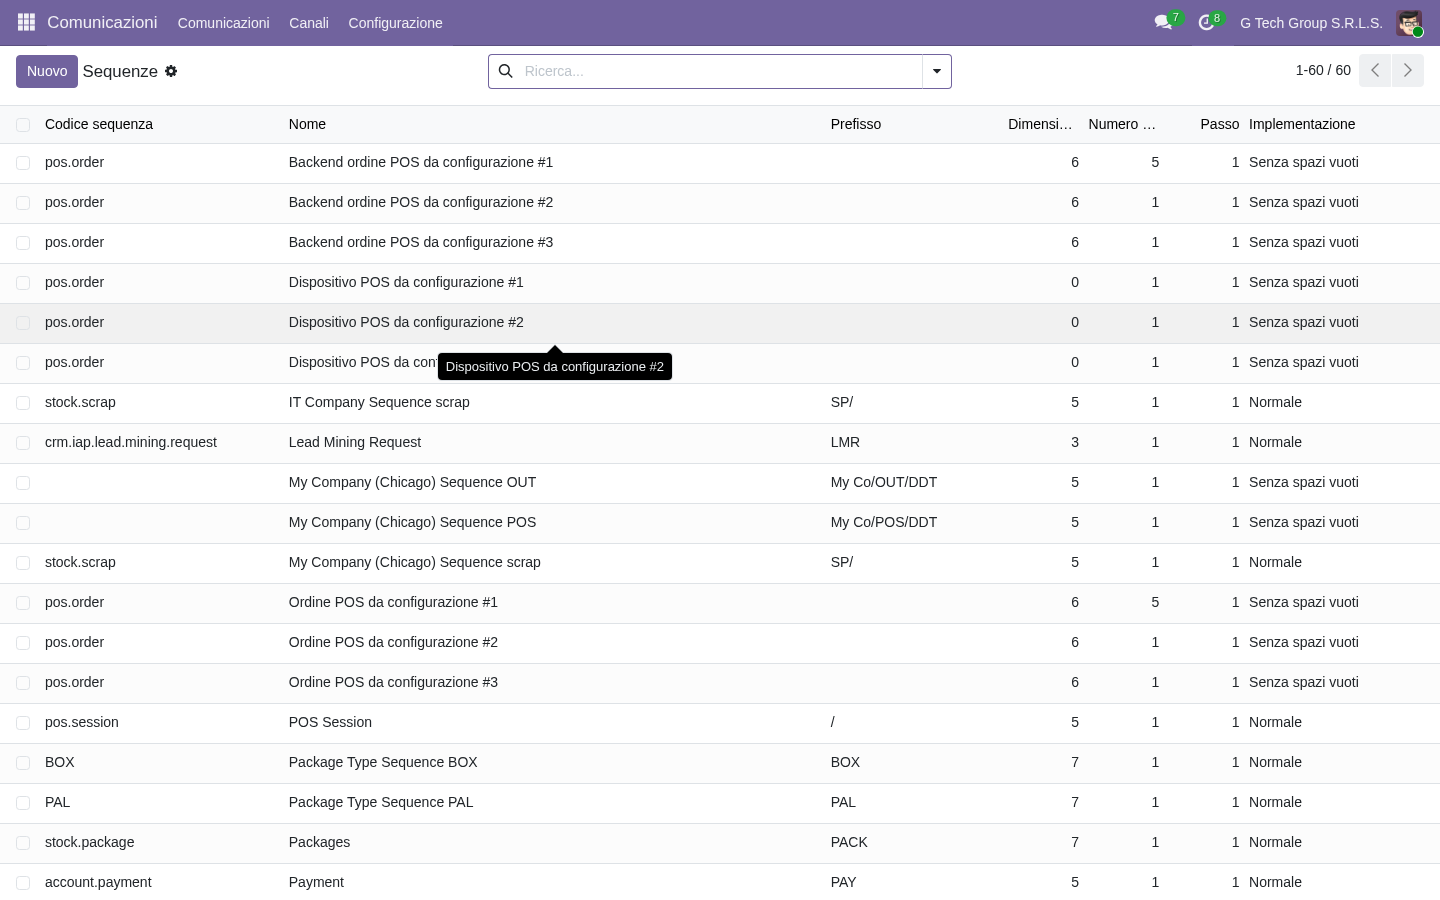Check the My Company (Chicago) Sequence OUT row
The width and height of the screenshot is (1440, 900).
coord(23,482)
